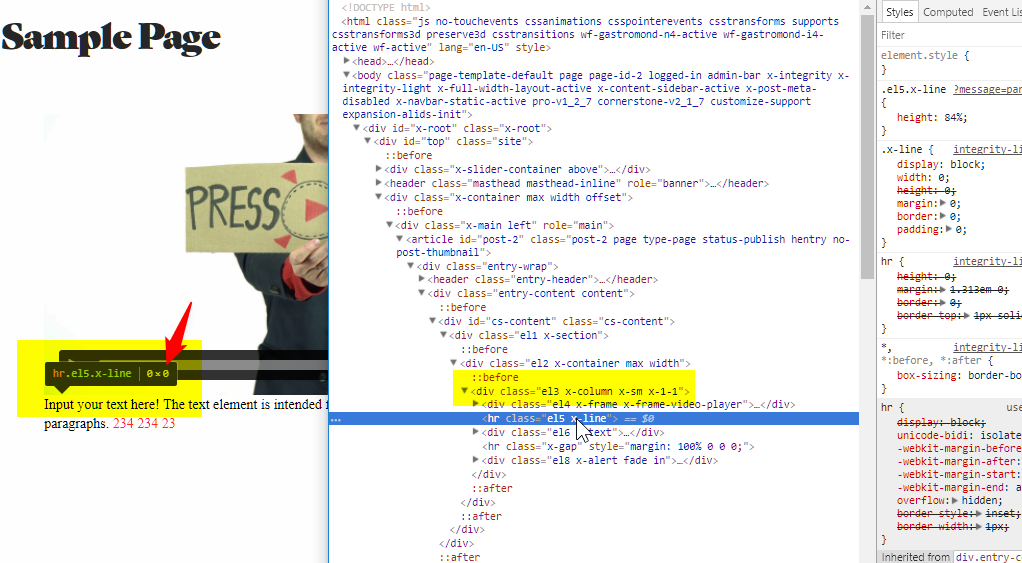1022x563 pixels.
Task: Open the Styles tab
Action: coord(899,12)
